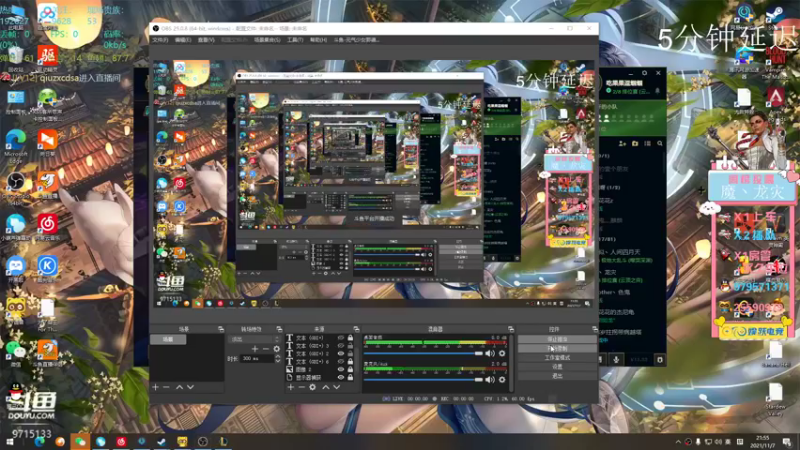Open mic/aux audio settings gear

(502, 380)
